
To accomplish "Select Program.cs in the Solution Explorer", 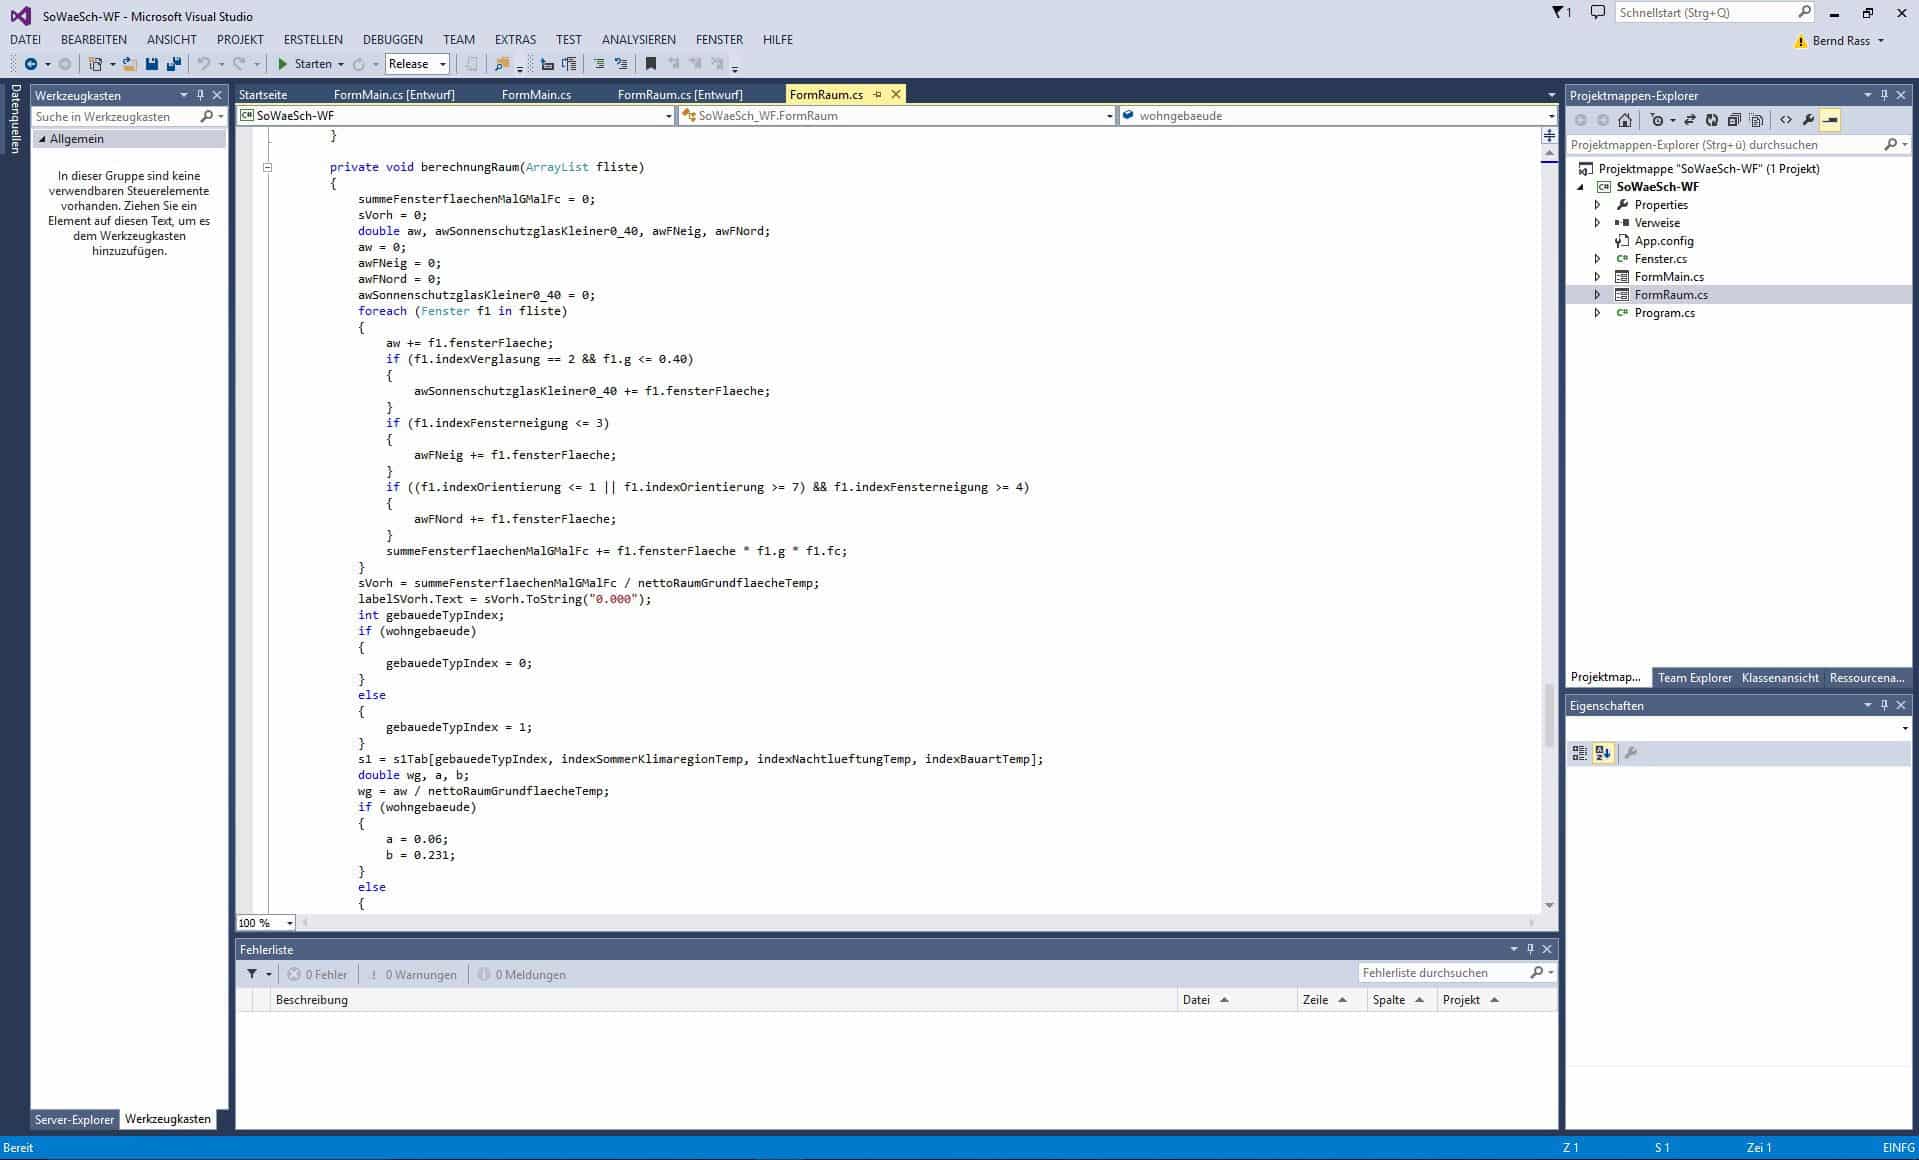I will (x=1664, y=313).
